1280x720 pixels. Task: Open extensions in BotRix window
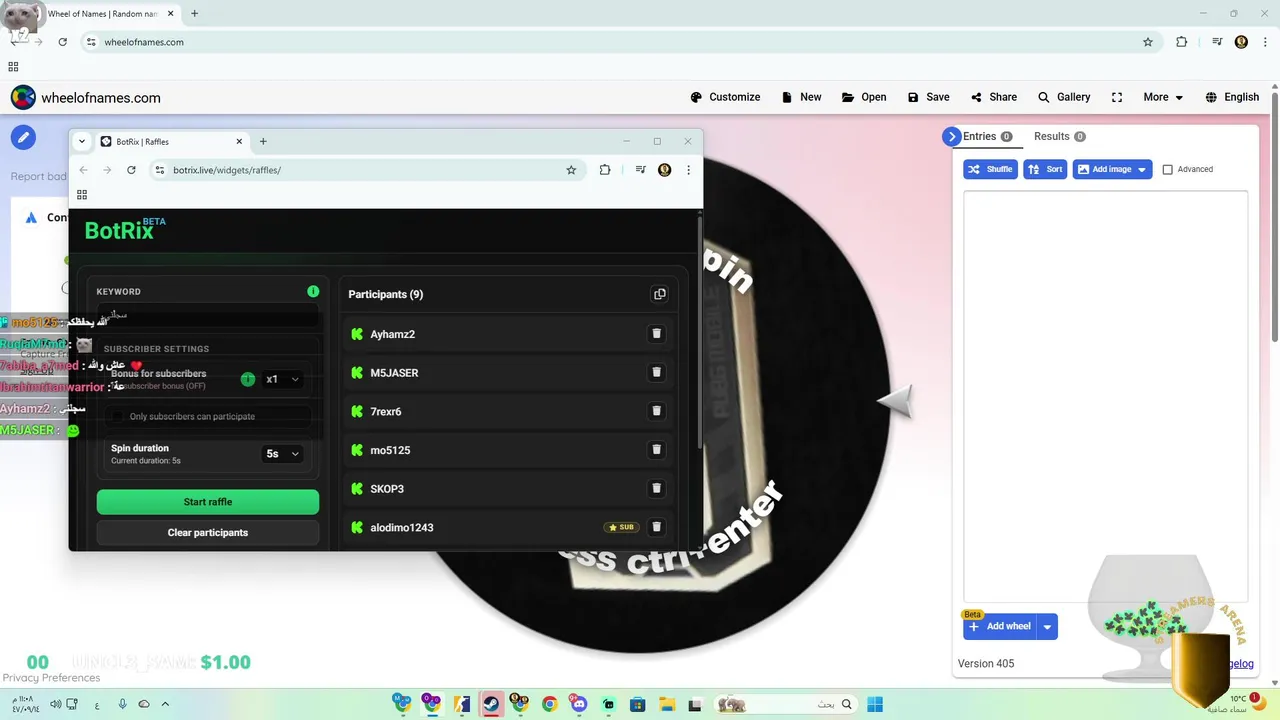click(x=605, y=170)
